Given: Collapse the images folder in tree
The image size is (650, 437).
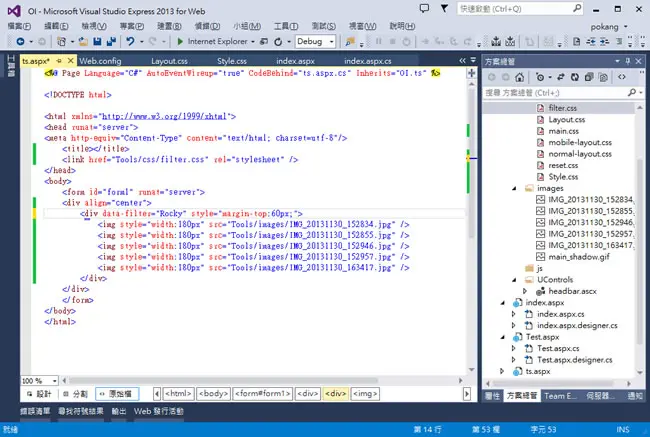Looking at the screenshot, I should coord(514,188).
